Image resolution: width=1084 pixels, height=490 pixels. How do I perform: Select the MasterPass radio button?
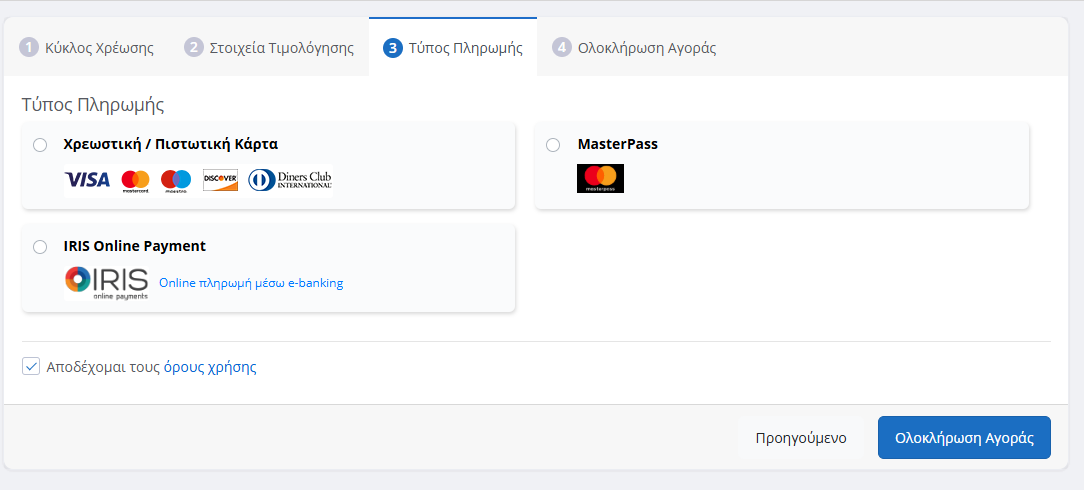tap(553, 145)
